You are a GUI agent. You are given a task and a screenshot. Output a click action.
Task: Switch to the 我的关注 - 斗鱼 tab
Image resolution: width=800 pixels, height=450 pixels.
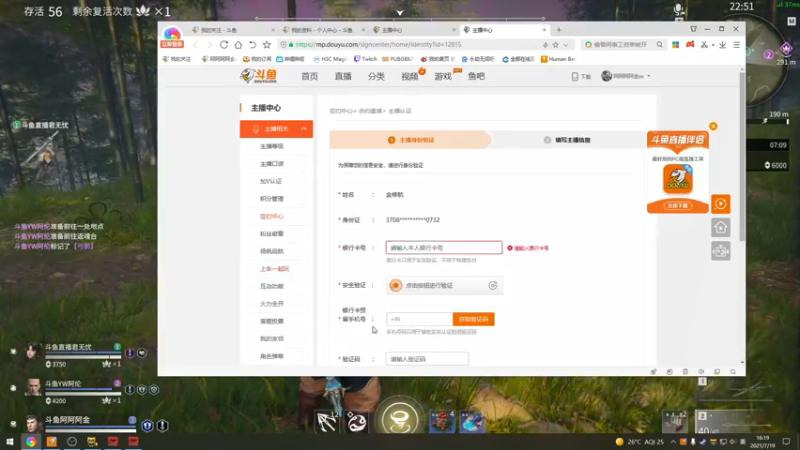coord(233,30)
